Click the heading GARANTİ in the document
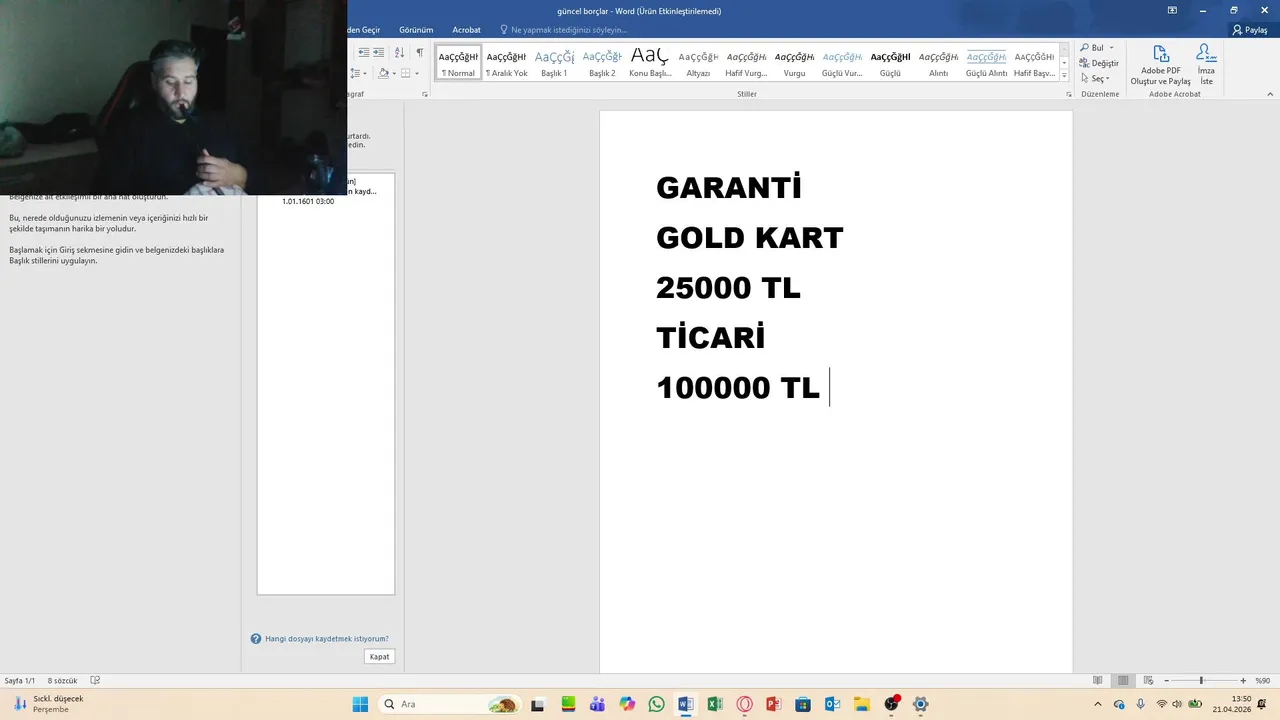1280x720 pixels. click(x=729, y=187)
